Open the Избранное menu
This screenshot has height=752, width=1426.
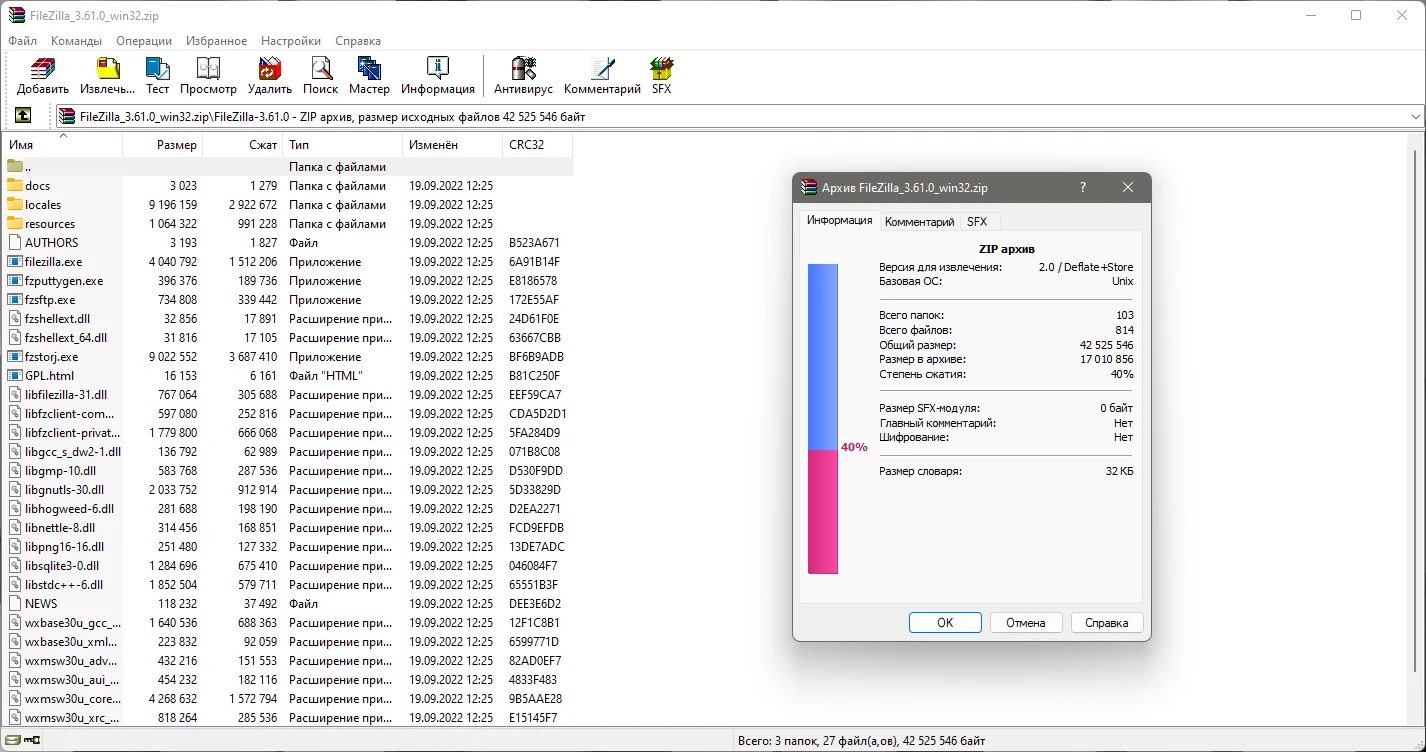pyautogui.click(x=216, y=41)
